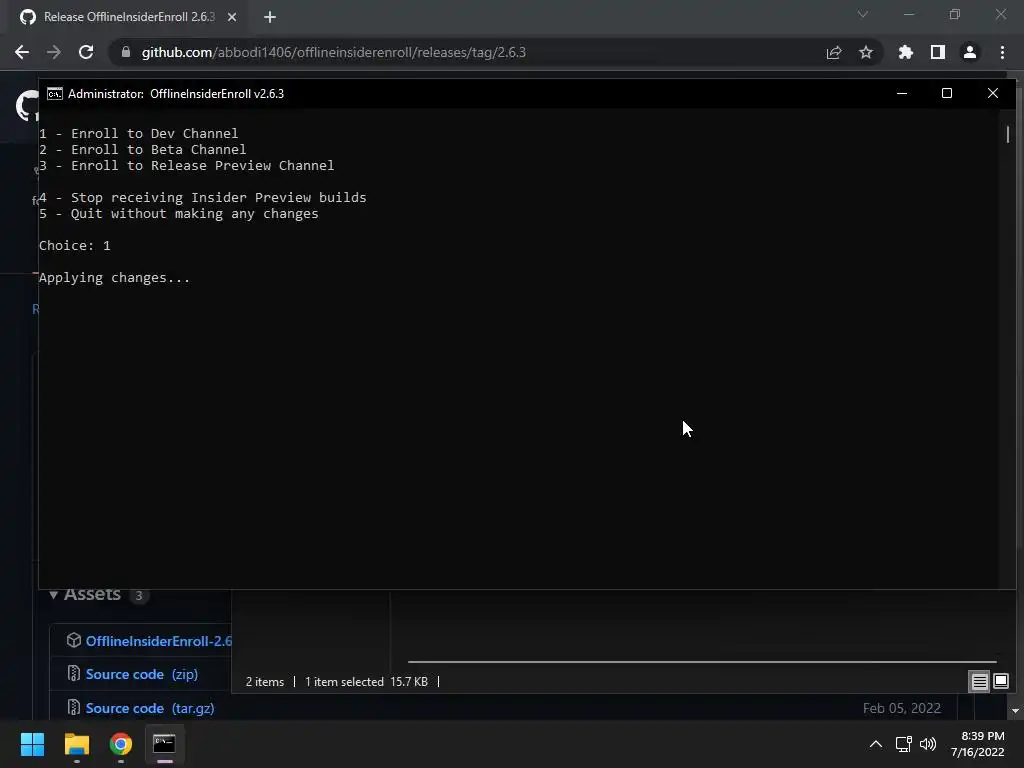The width and height of the screenshot is (1024, 768).
Task: Open a new Chrome tab
Action: [270, 17]
